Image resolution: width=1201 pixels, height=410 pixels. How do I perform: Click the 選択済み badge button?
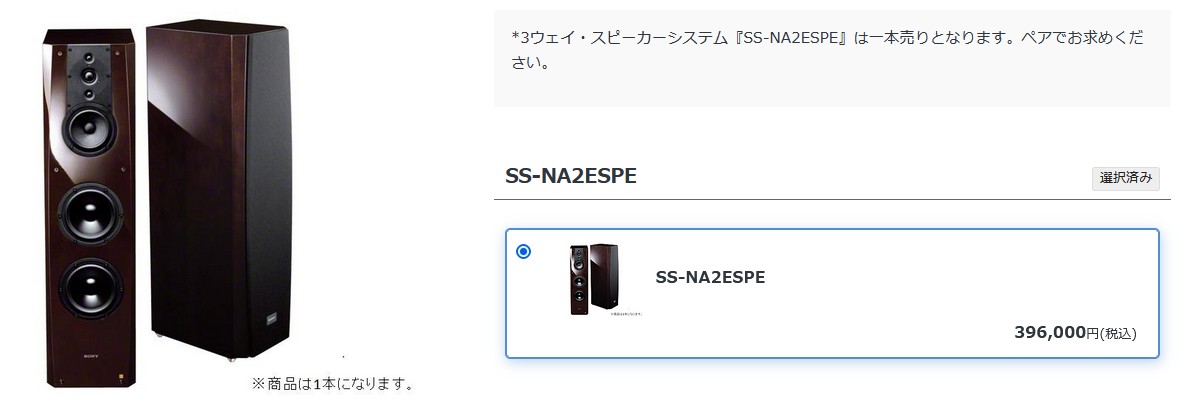click(x=1127, y=178)
